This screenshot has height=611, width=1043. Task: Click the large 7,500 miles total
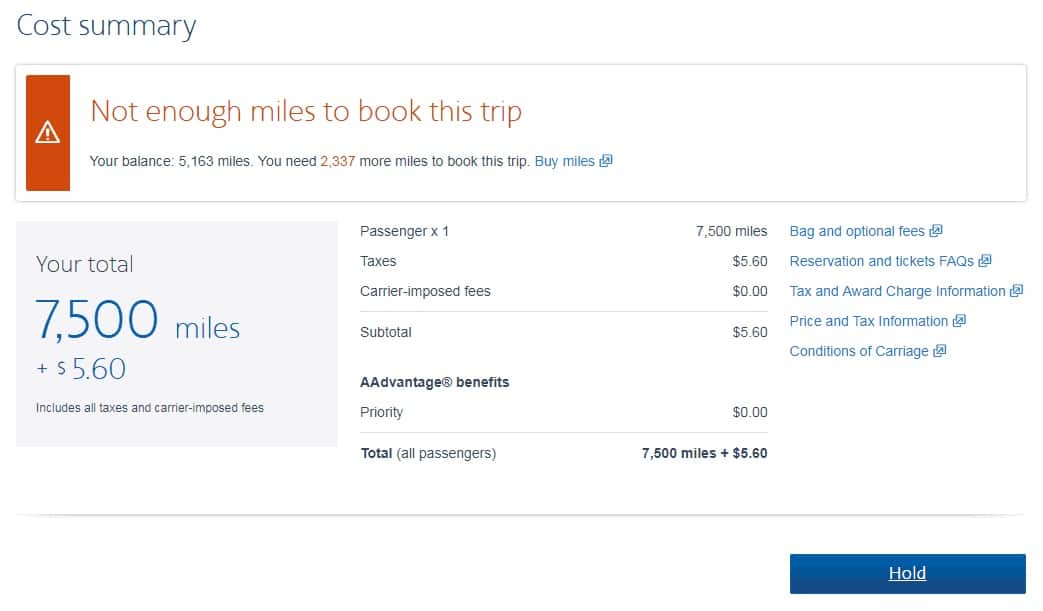[138, 320]
